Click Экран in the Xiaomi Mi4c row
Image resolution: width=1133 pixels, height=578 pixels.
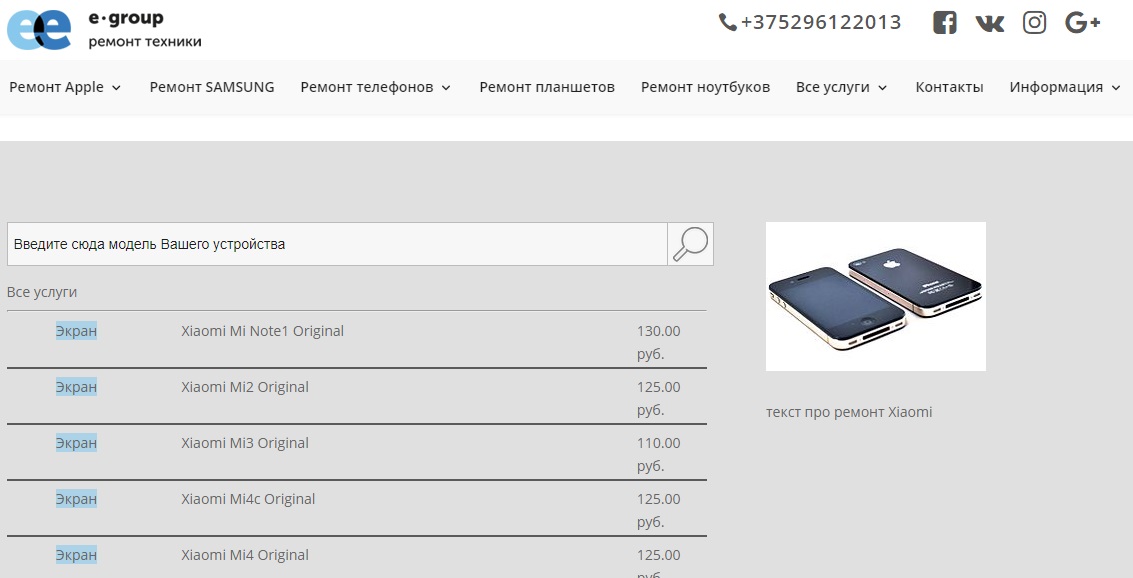click(x=76, y=499)
